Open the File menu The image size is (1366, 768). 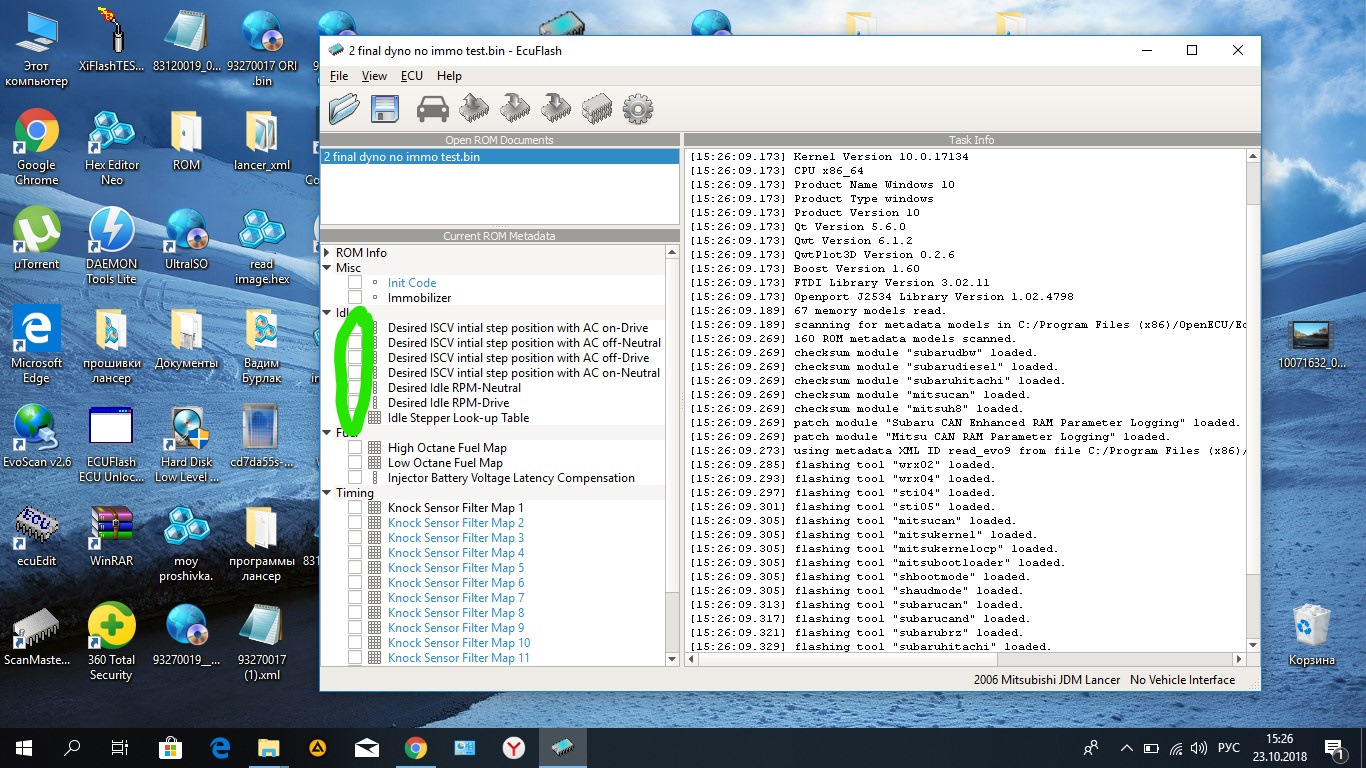(x=339, y=76)
